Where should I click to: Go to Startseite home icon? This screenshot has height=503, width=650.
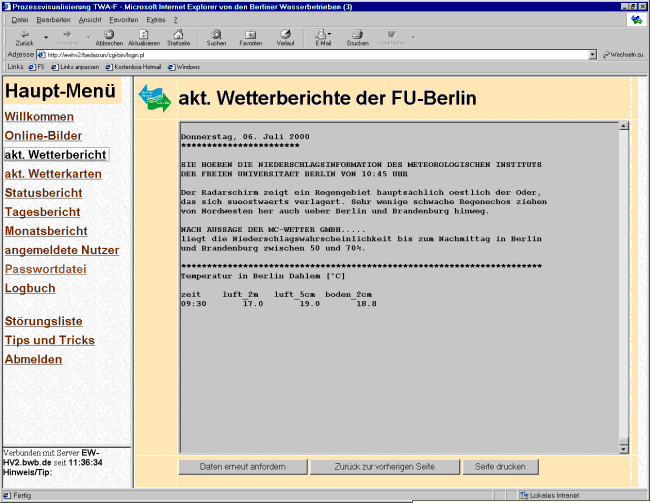(x=179, y=36)
